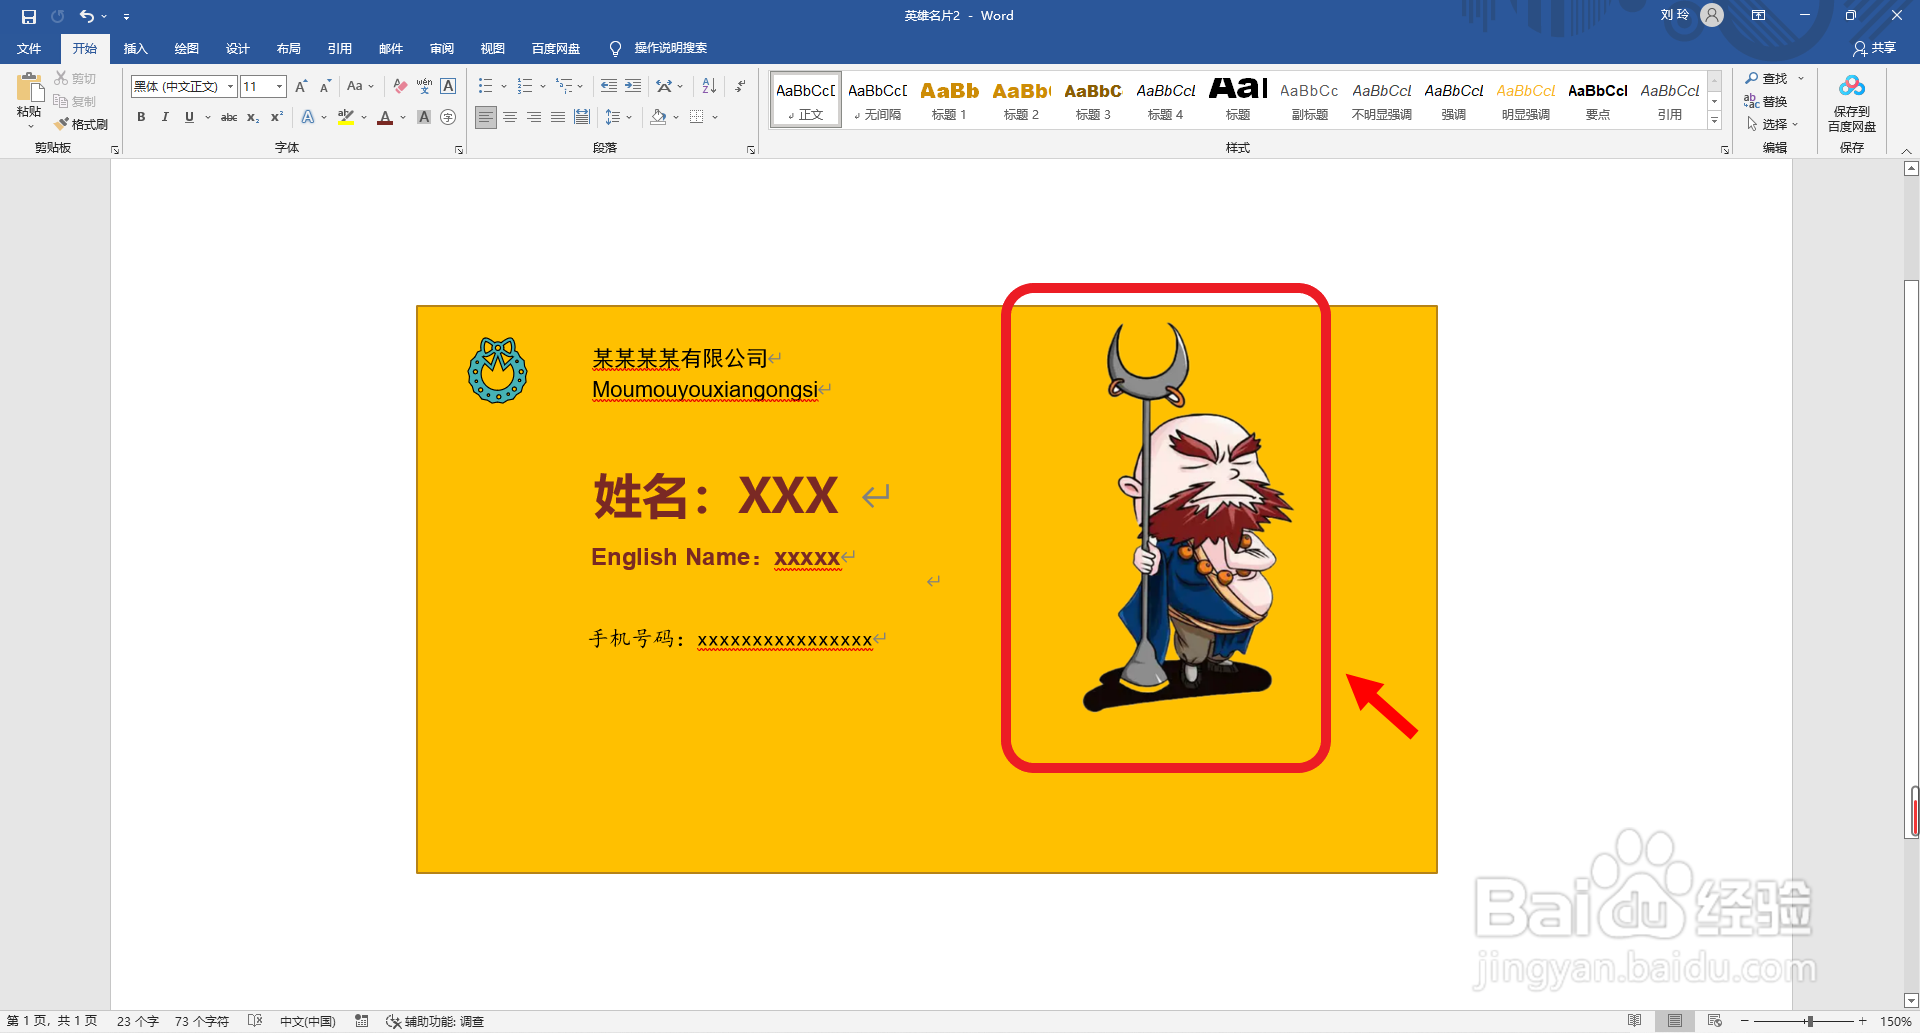Toggle Italic formatting
Viewport: 1920px width, 1033px height.
(x=165, y=117)
